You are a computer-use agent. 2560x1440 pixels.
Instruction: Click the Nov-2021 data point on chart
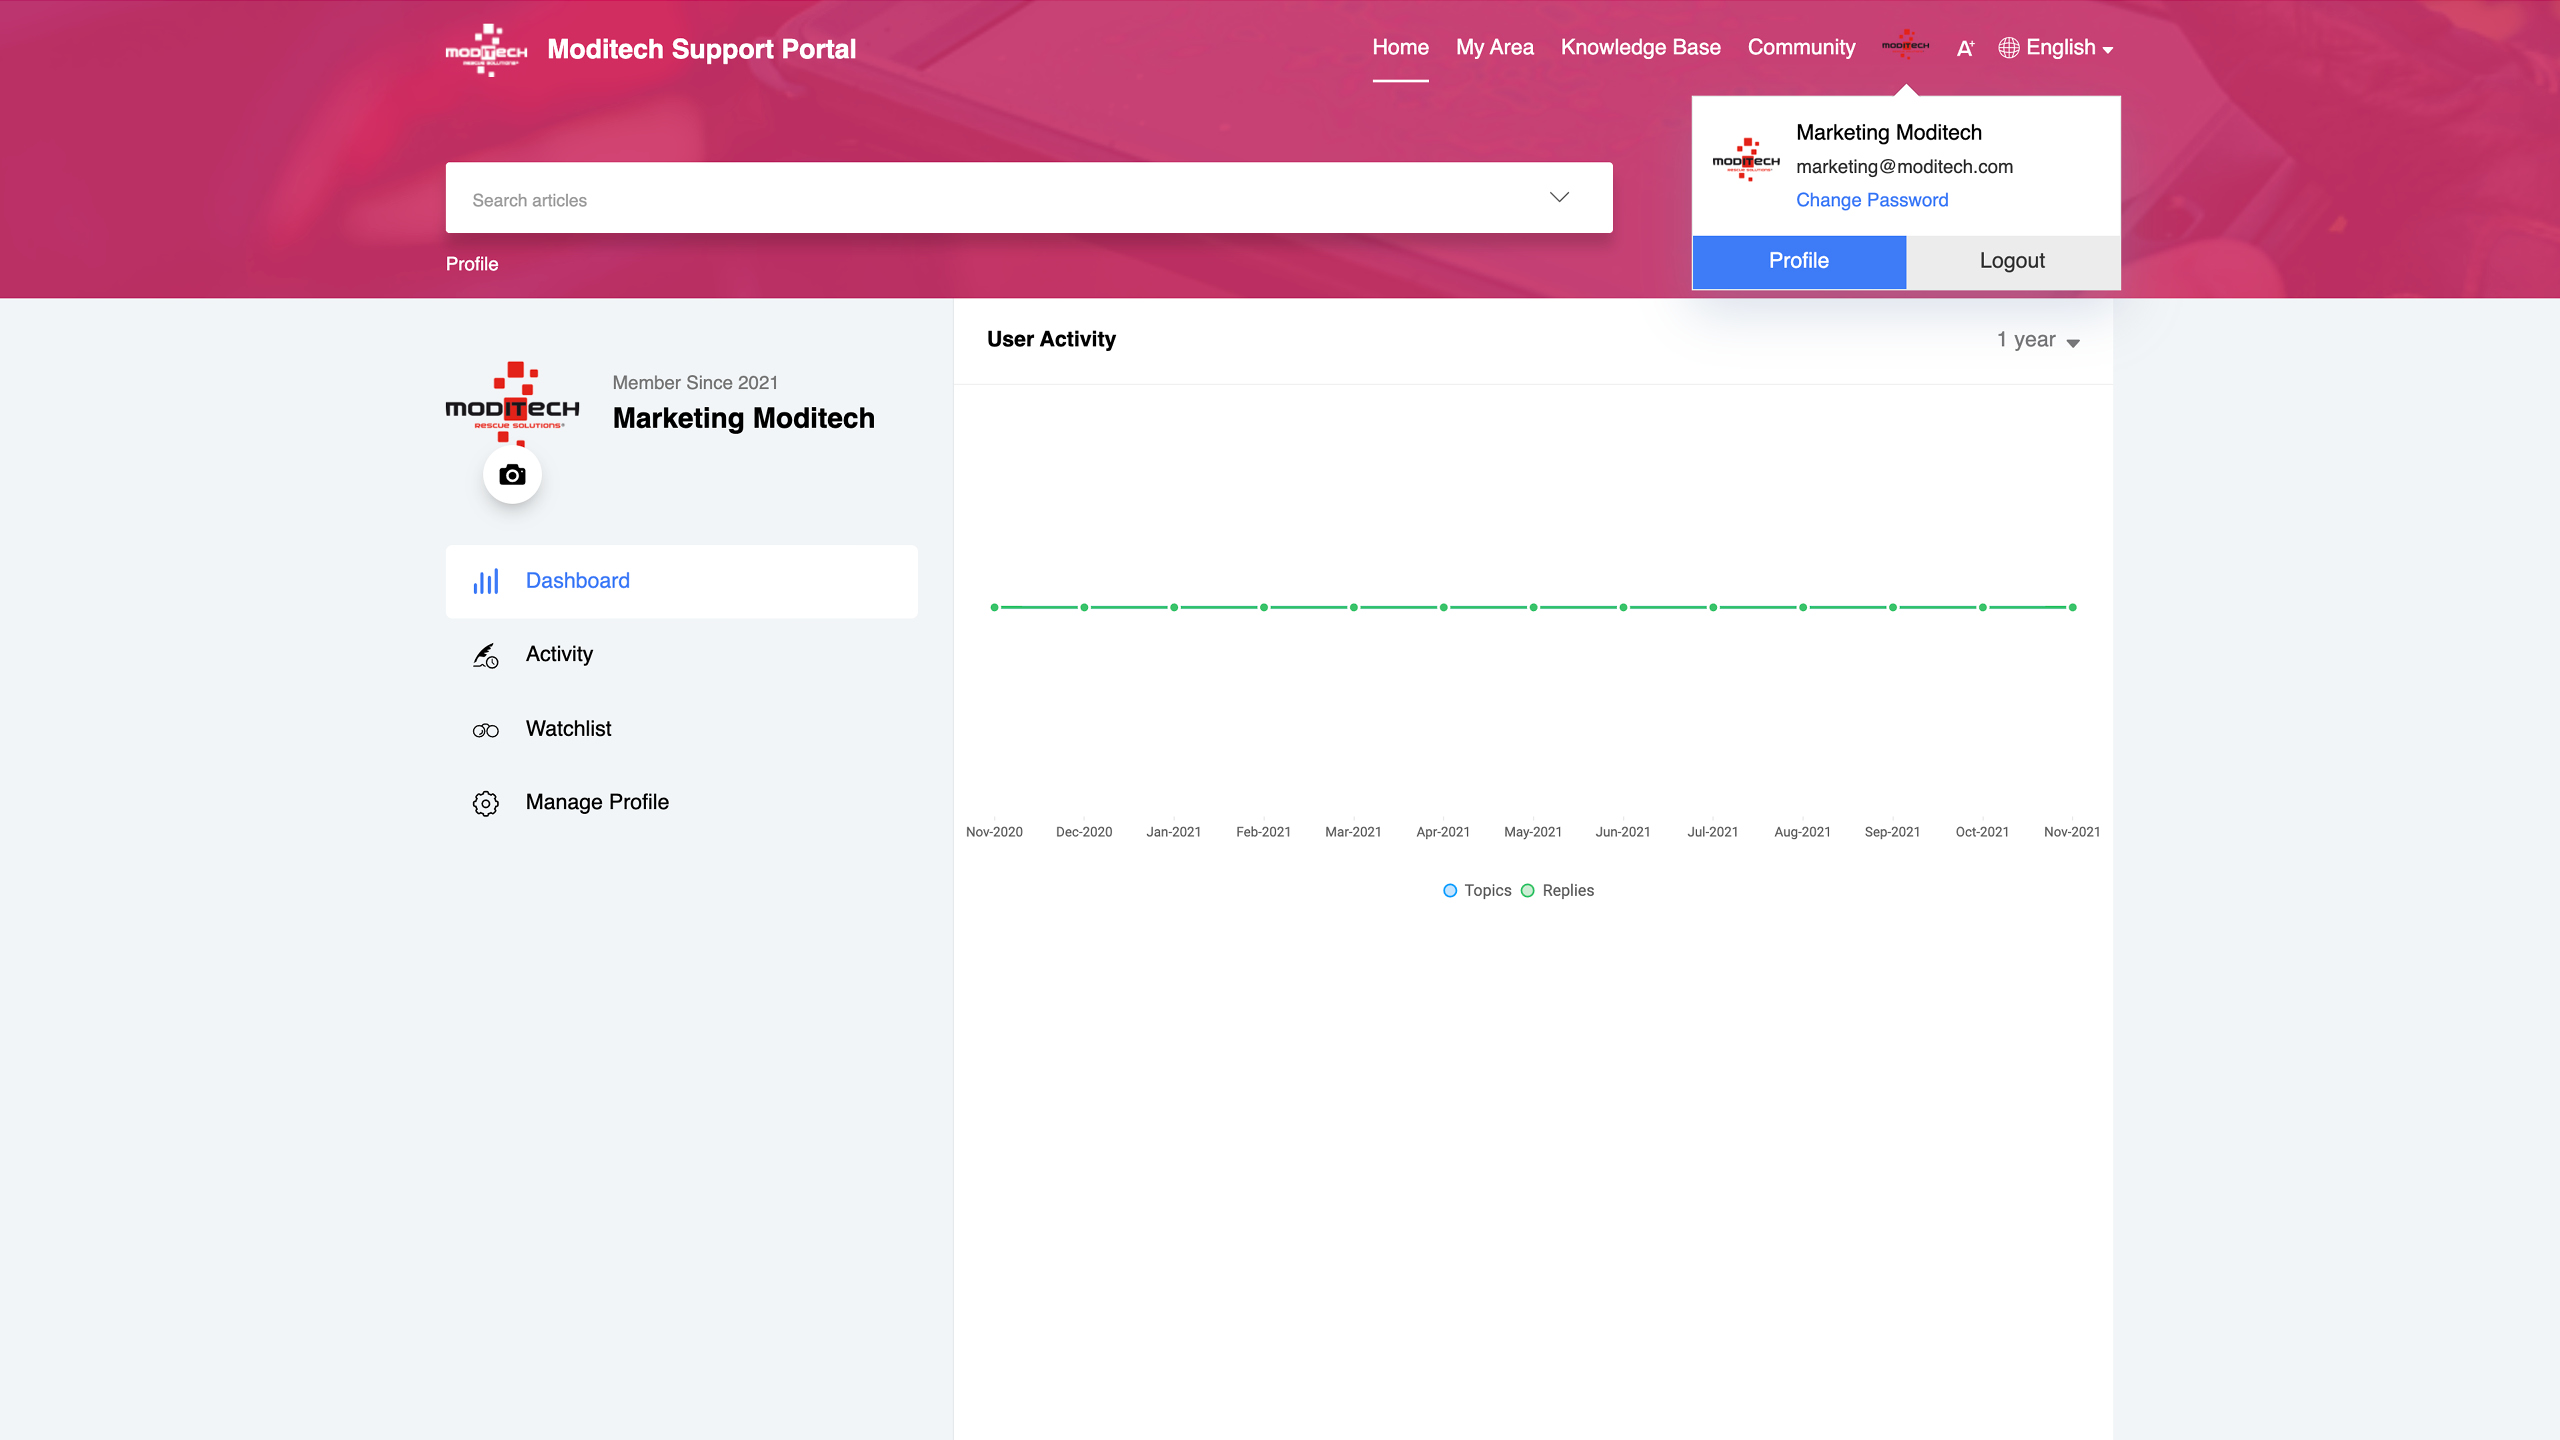(x=2072, y=607)
